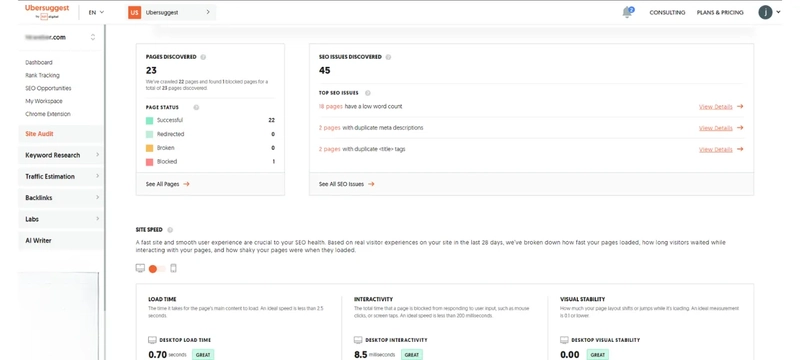
Task: Click See All SEO Issues
Action: pos(341,184)
